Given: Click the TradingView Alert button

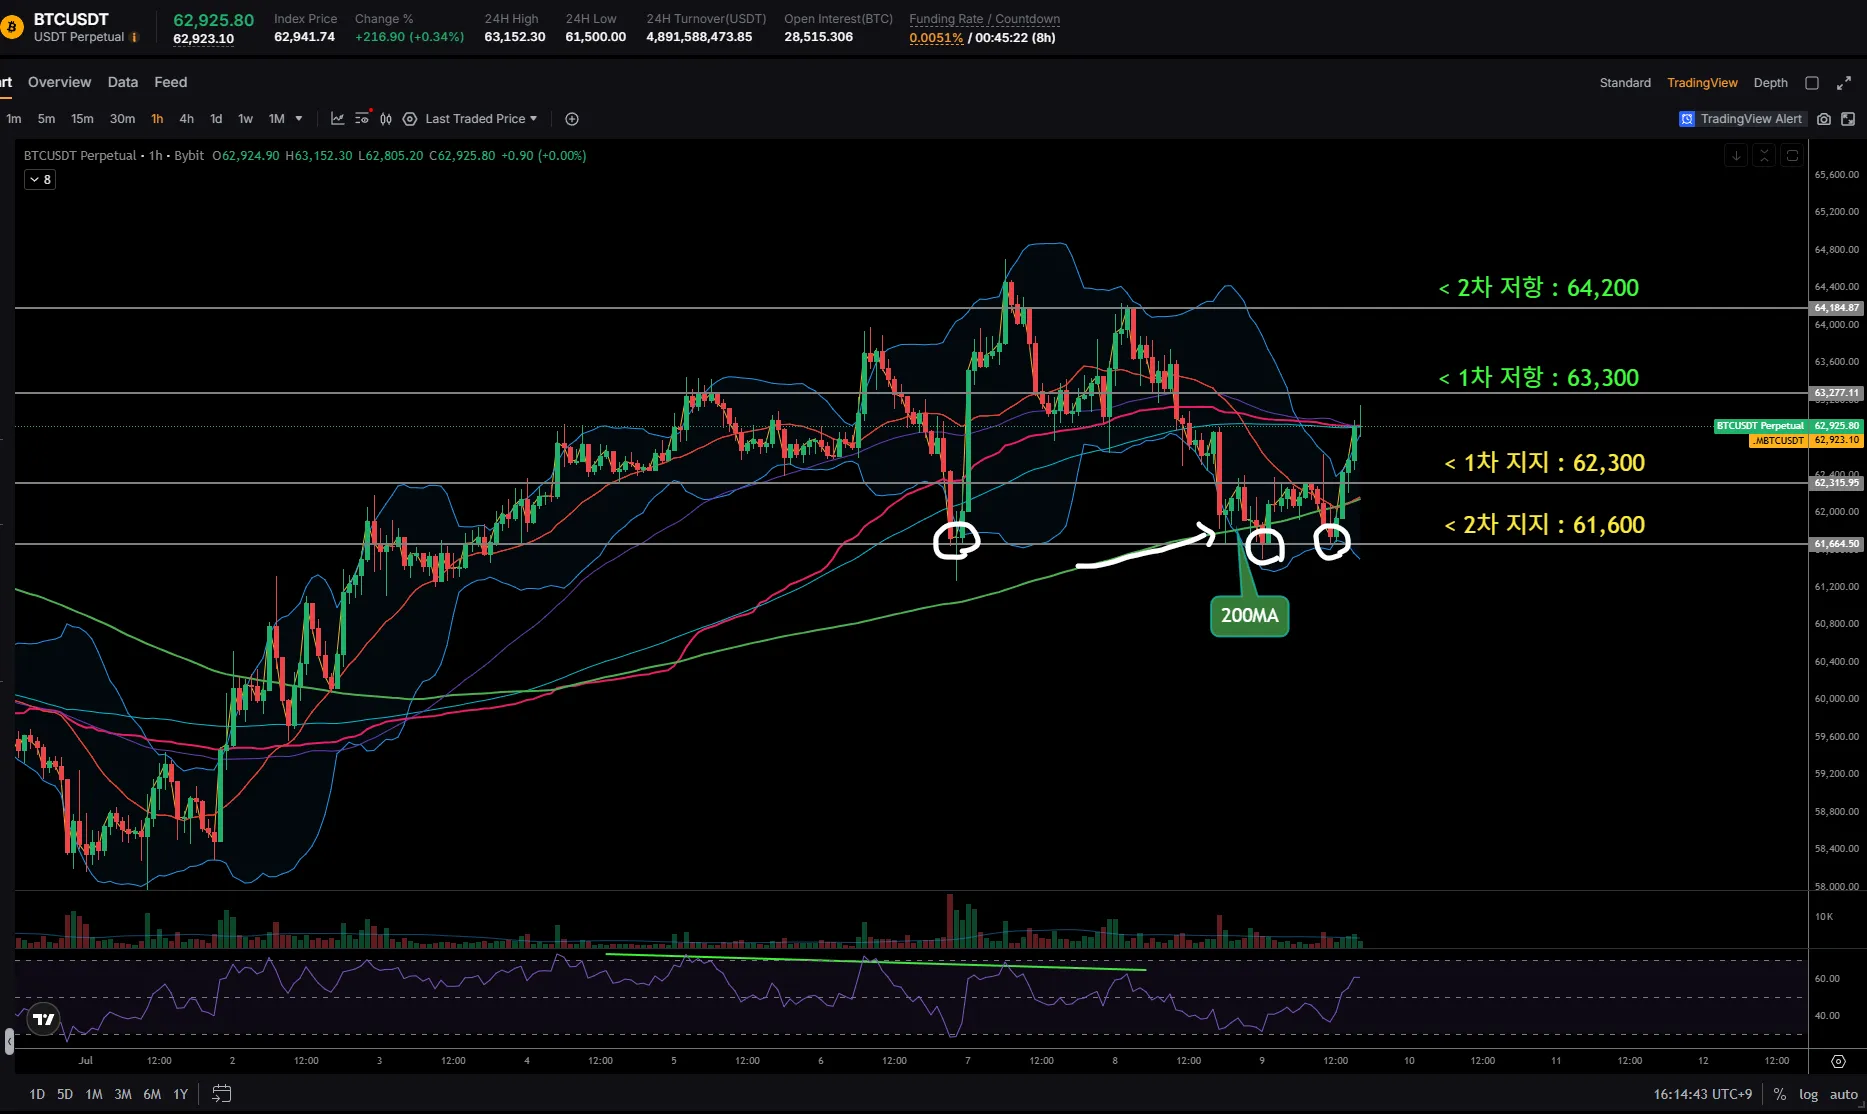Looking at the screenshot, I should [x=1741, y=119].
